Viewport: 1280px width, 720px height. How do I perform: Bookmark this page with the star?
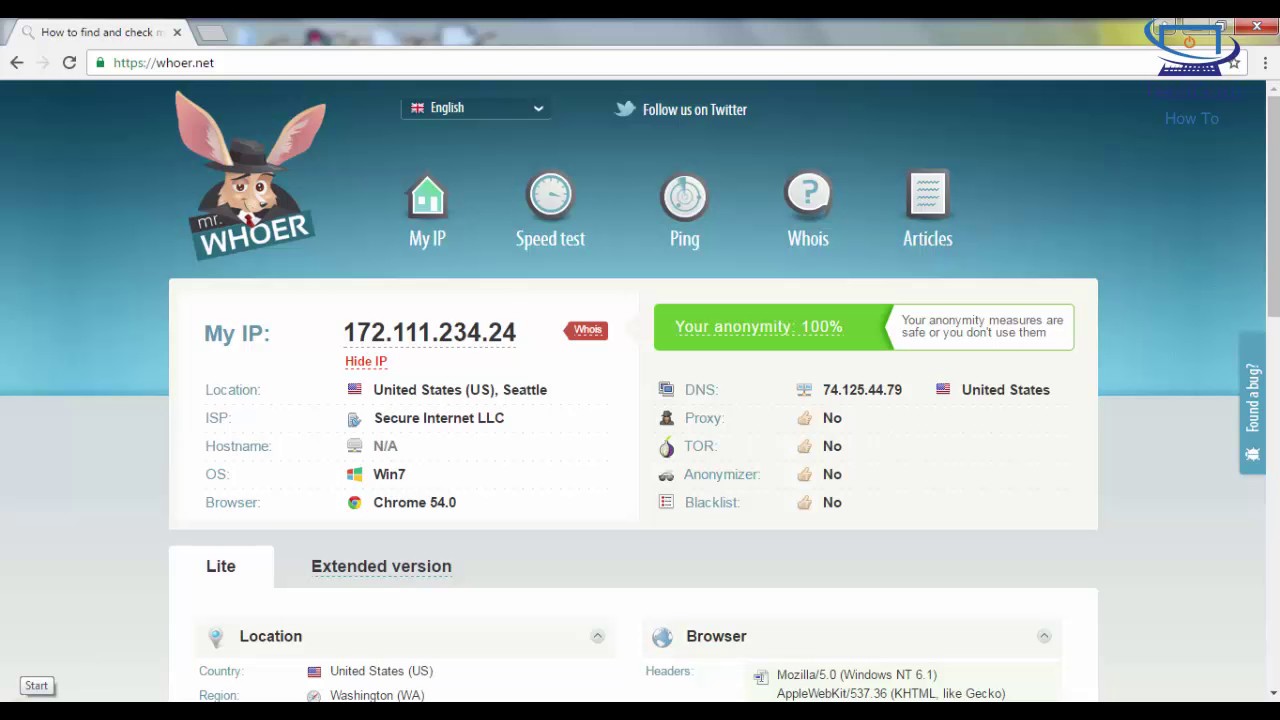coord(1235,62)
